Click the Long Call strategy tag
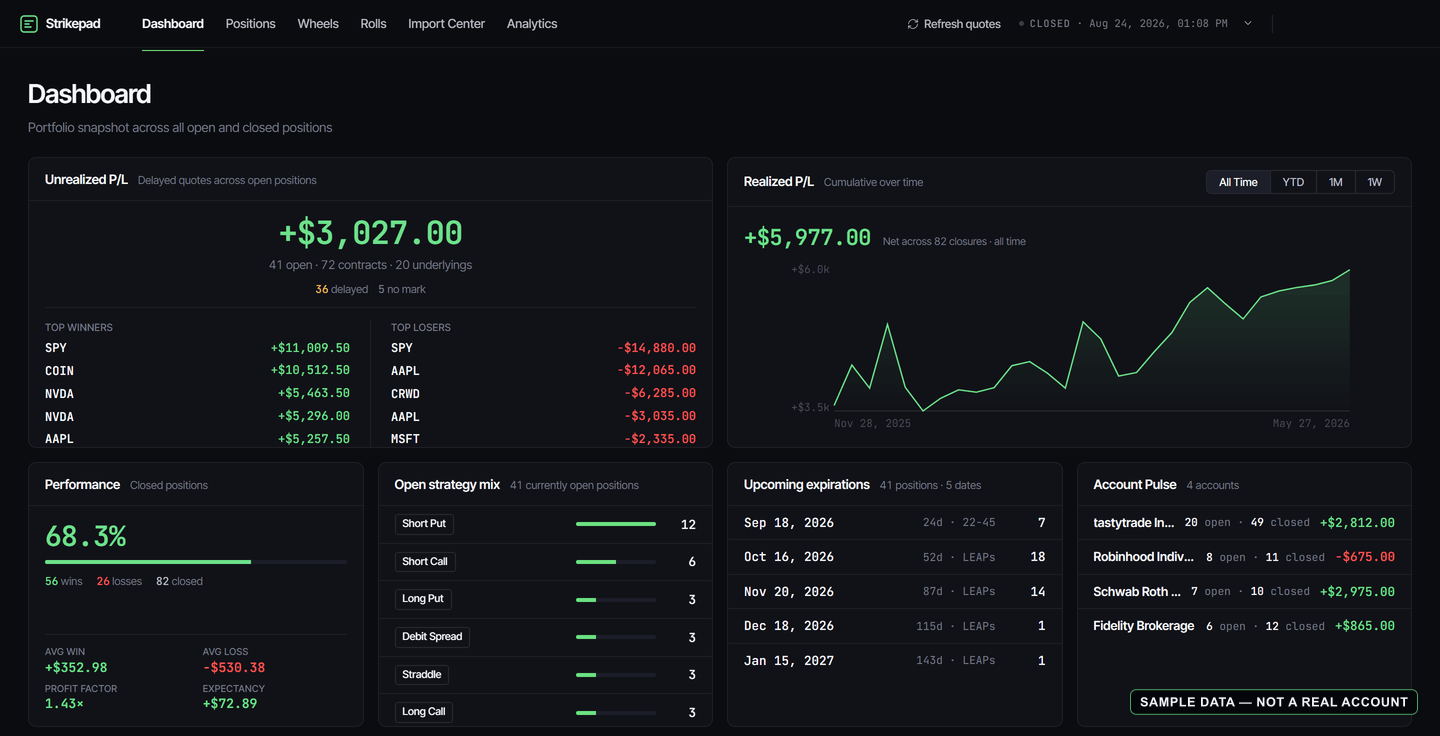The height and width of the screenshot is (736, 1440). tap(424, 712)
